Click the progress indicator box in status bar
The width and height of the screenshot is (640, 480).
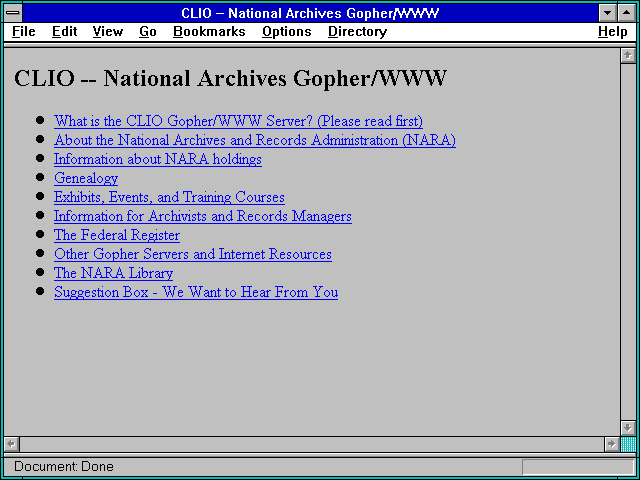[x=578, y=467]
